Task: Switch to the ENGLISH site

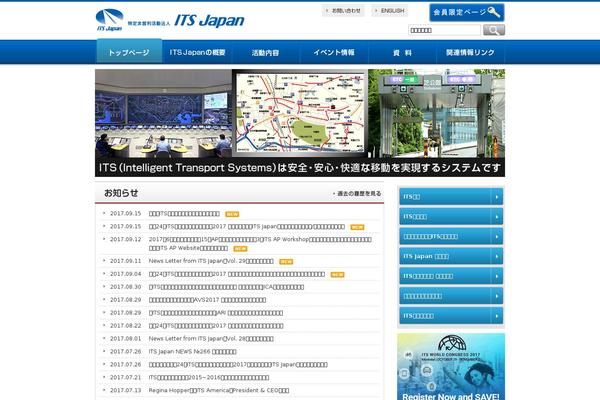Action: coord(390,11)
